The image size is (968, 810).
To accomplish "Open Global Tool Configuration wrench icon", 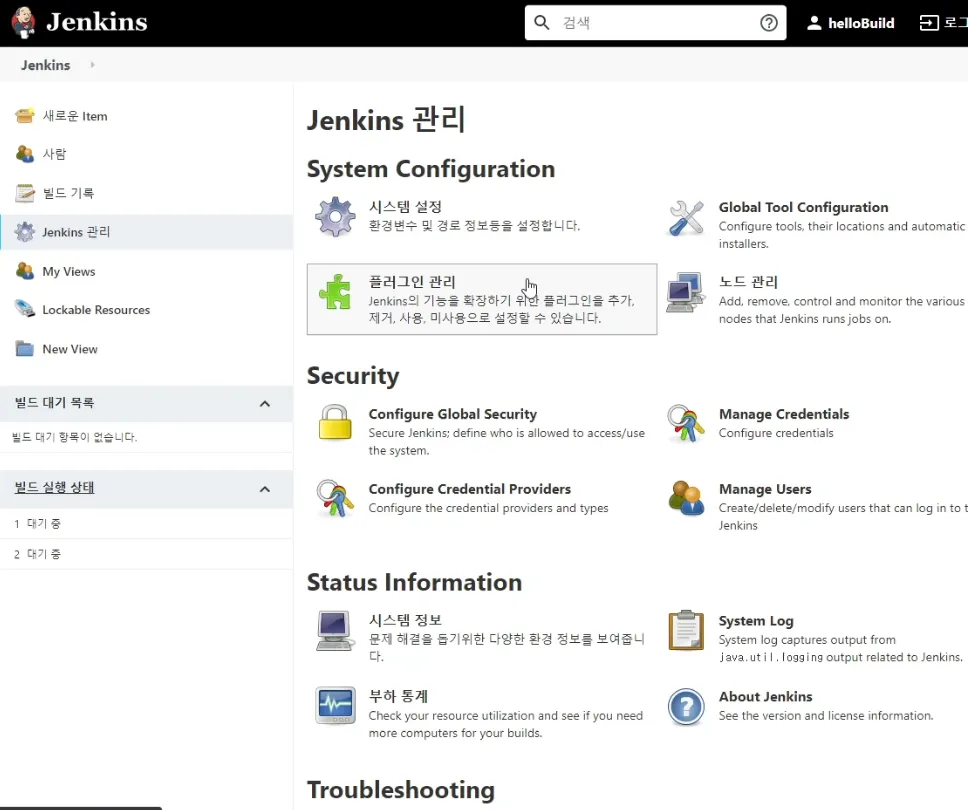I will pyautogui.click(x=686, y=218).
